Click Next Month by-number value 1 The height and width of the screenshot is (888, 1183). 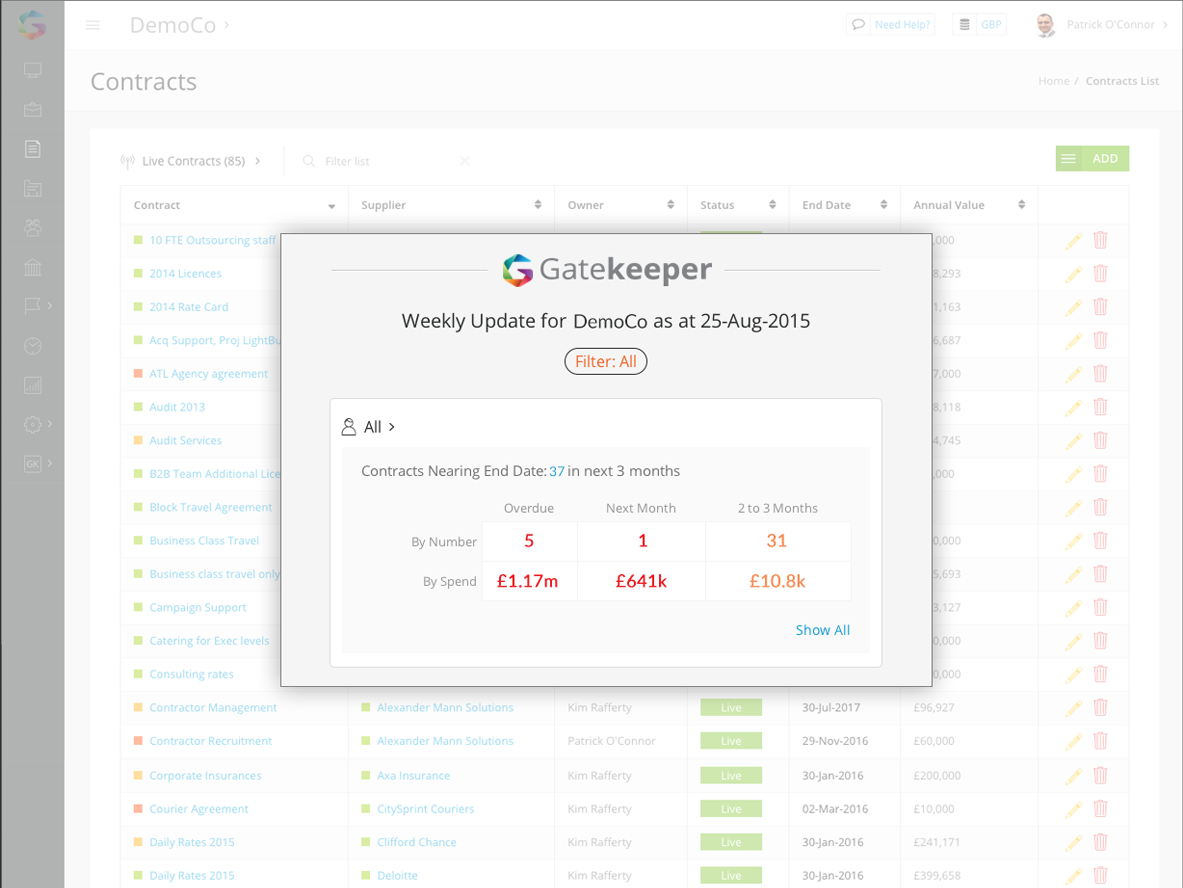(642, 541)
